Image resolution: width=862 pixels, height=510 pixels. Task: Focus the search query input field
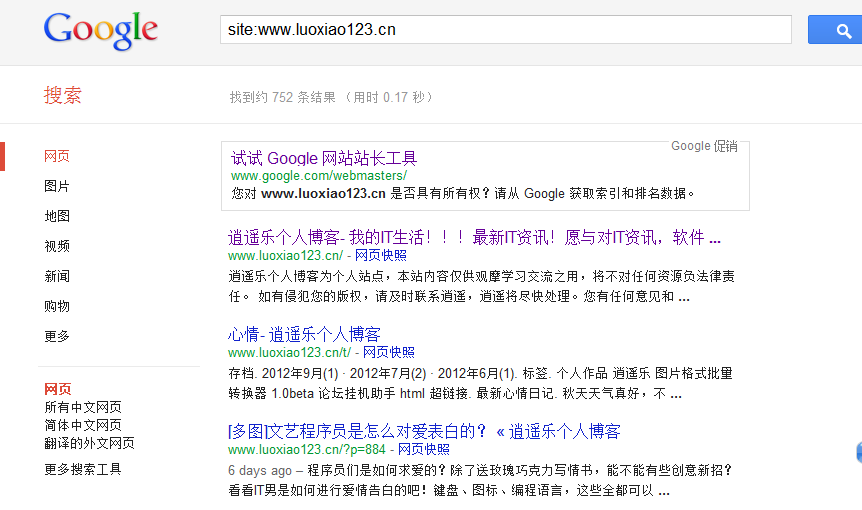506,30
